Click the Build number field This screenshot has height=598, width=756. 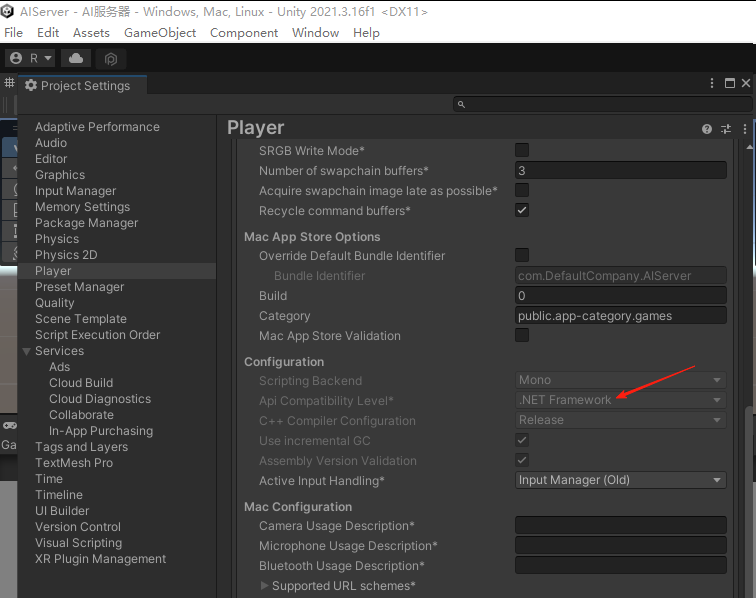point(621,295)
